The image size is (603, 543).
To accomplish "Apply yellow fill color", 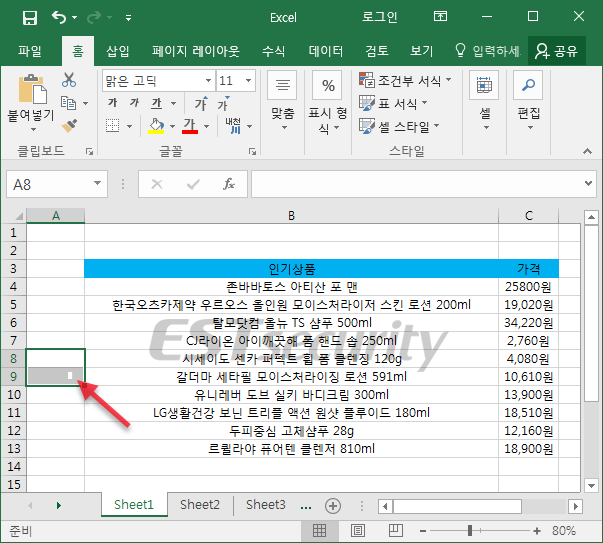I will pos(156,126).
